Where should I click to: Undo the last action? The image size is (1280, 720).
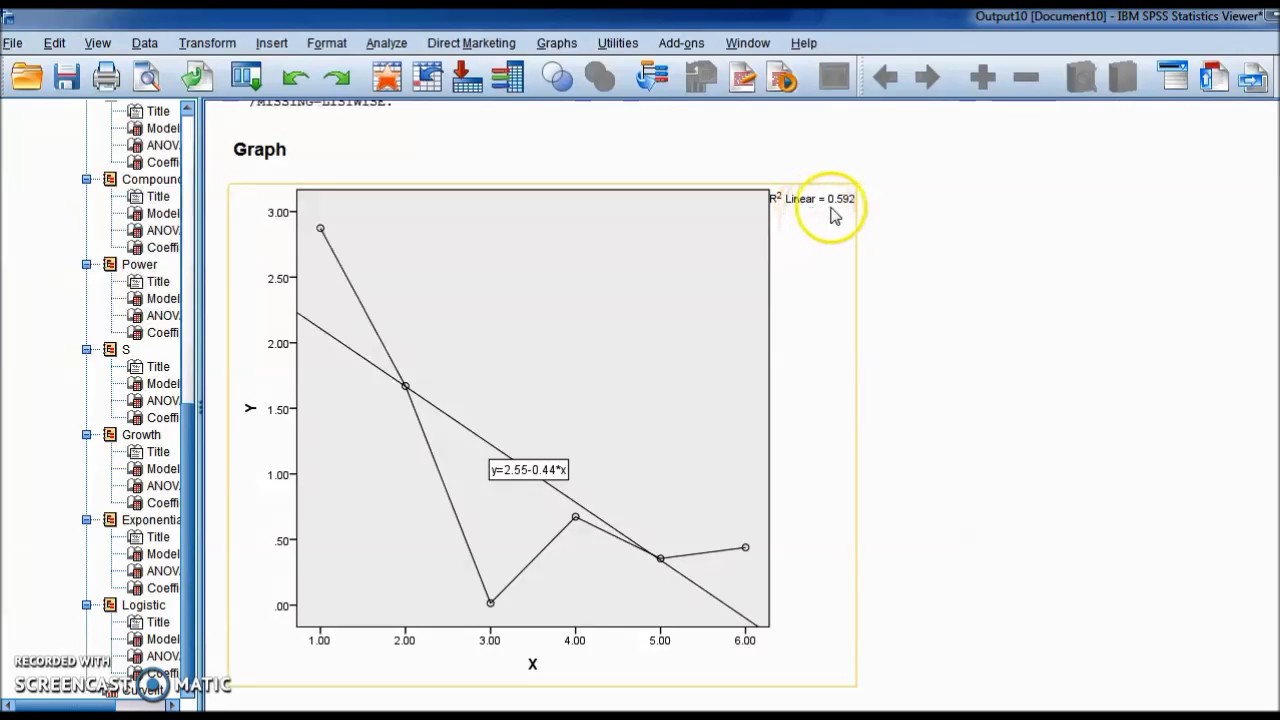click(x=295, y=77)
